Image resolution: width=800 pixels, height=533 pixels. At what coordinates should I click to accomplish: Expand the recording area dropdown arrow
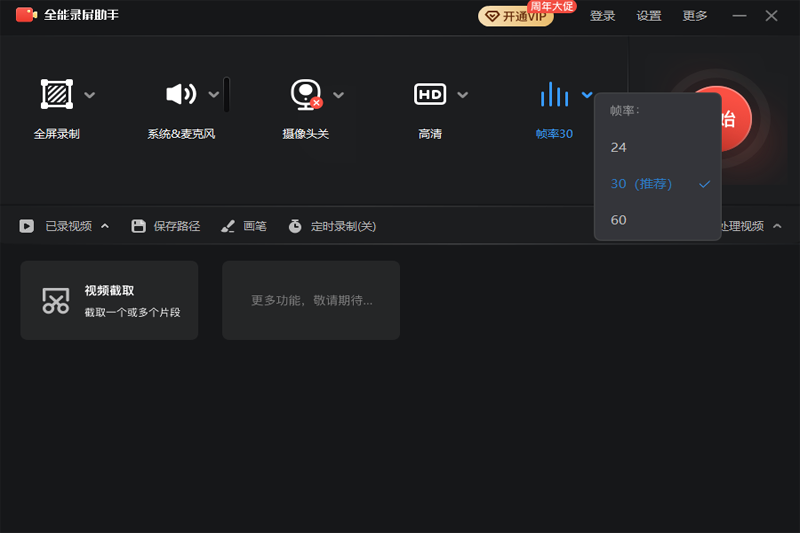[x=90, y=95]
